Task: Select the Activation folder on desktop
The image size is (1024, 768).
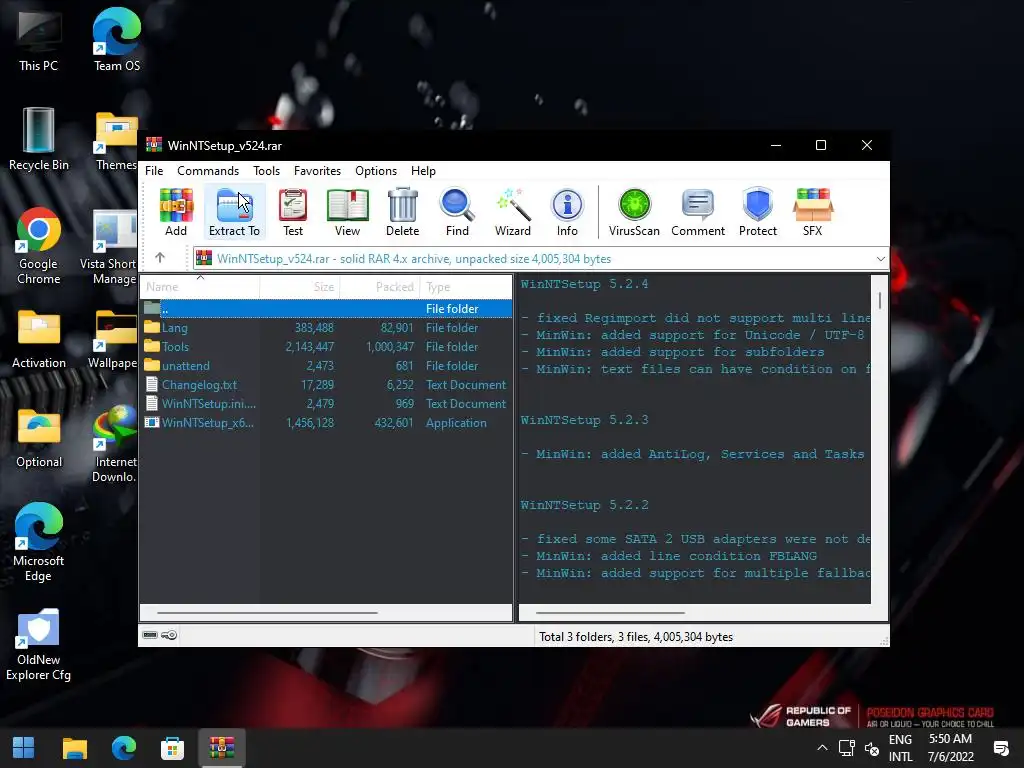Action: coord(39,339)
